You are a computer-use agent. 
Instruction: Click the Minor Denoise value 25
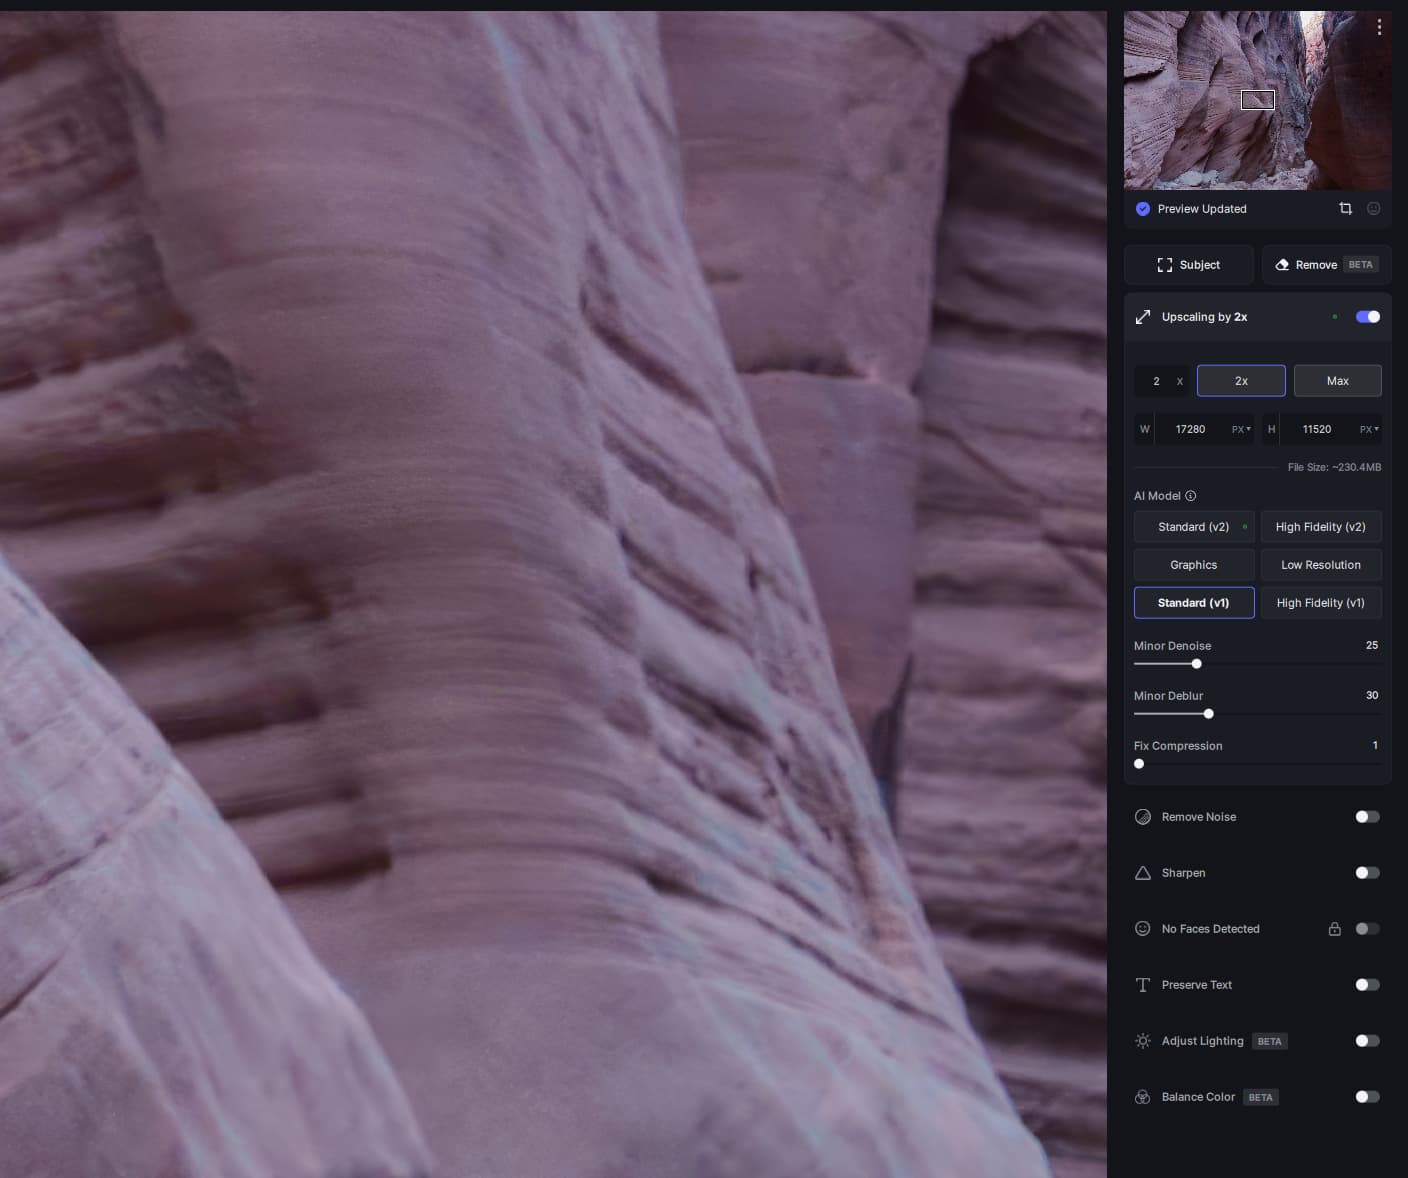coord(1372,645)
